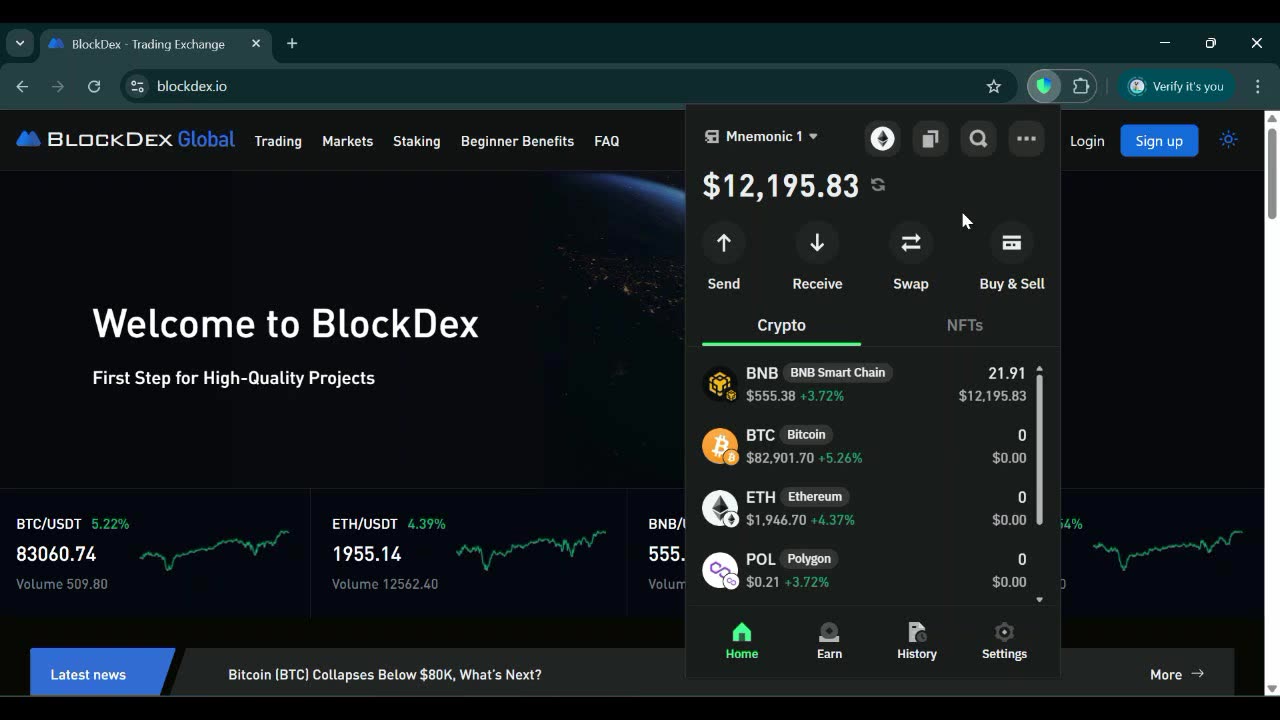Viewport: 1280px width, 720px height.
Task: Open the Bitcoin Collapses news headline
Action: coord(385,675)
